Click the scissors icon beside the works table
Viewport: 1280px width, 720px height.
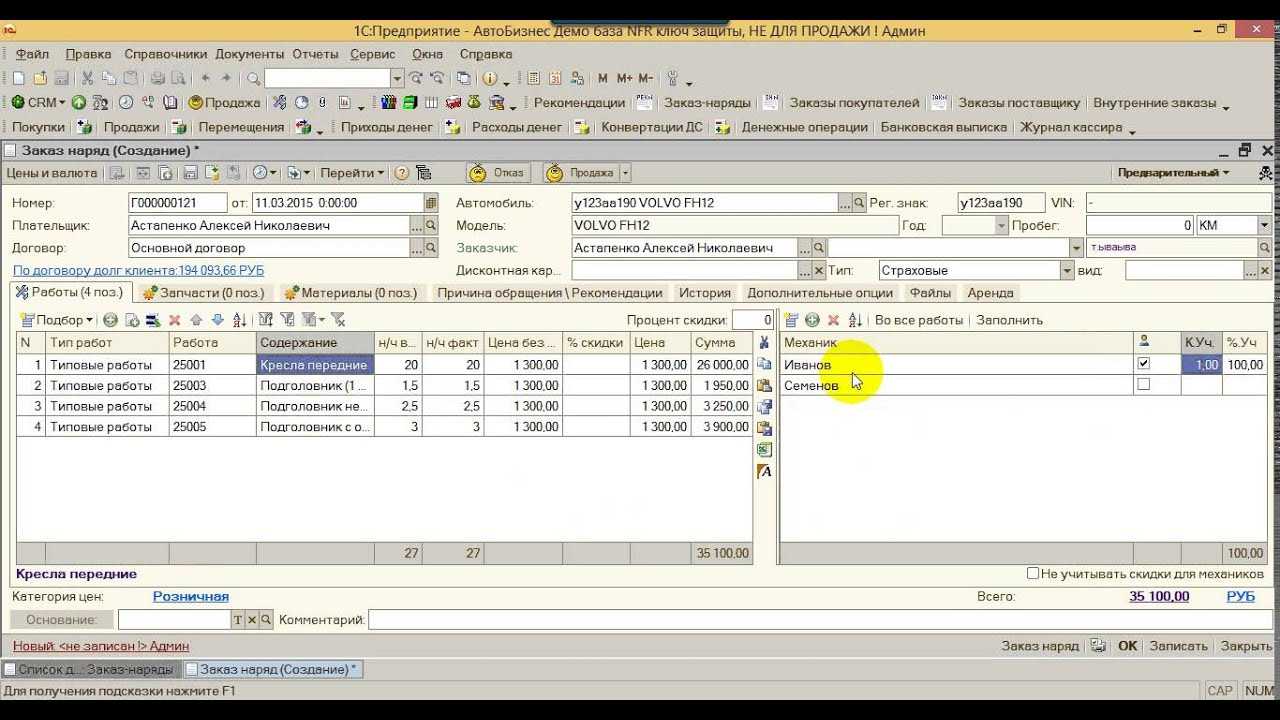pyautogui.click(x=765, y=343)
